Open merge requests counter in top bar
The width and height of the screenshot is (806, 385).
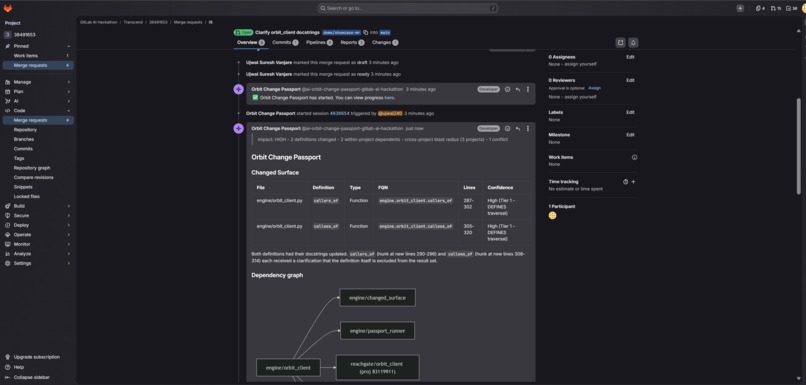coord(776,8)
